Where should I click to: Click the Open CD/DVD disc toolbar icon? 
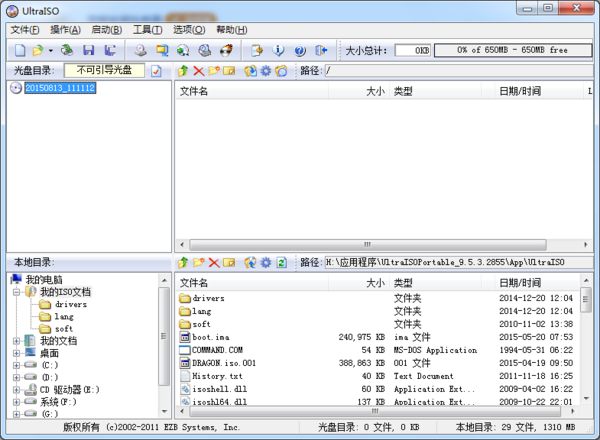point(67,50)
